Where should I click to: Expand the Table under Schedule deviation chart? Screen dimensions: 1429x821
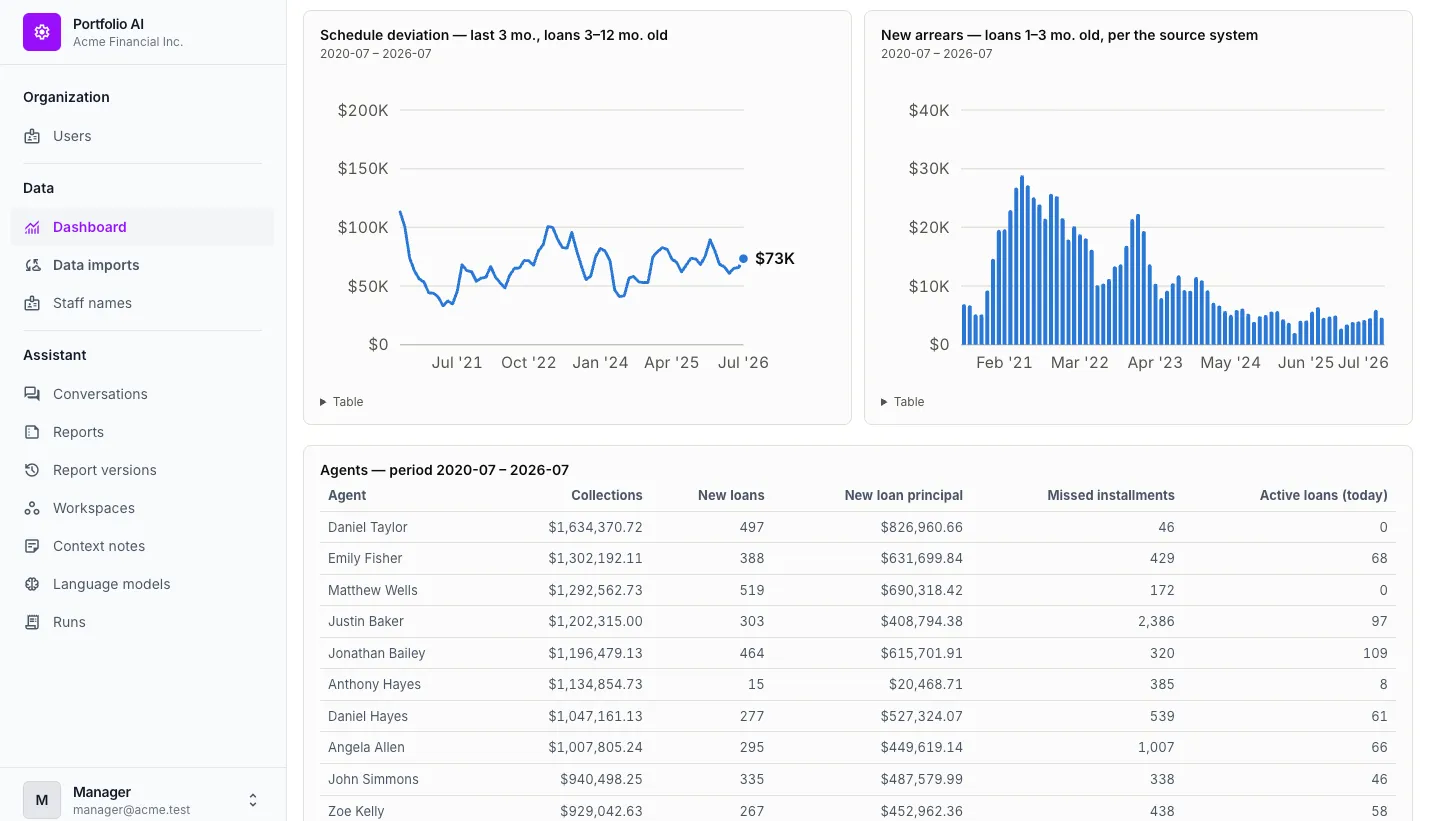coord(342,402)
